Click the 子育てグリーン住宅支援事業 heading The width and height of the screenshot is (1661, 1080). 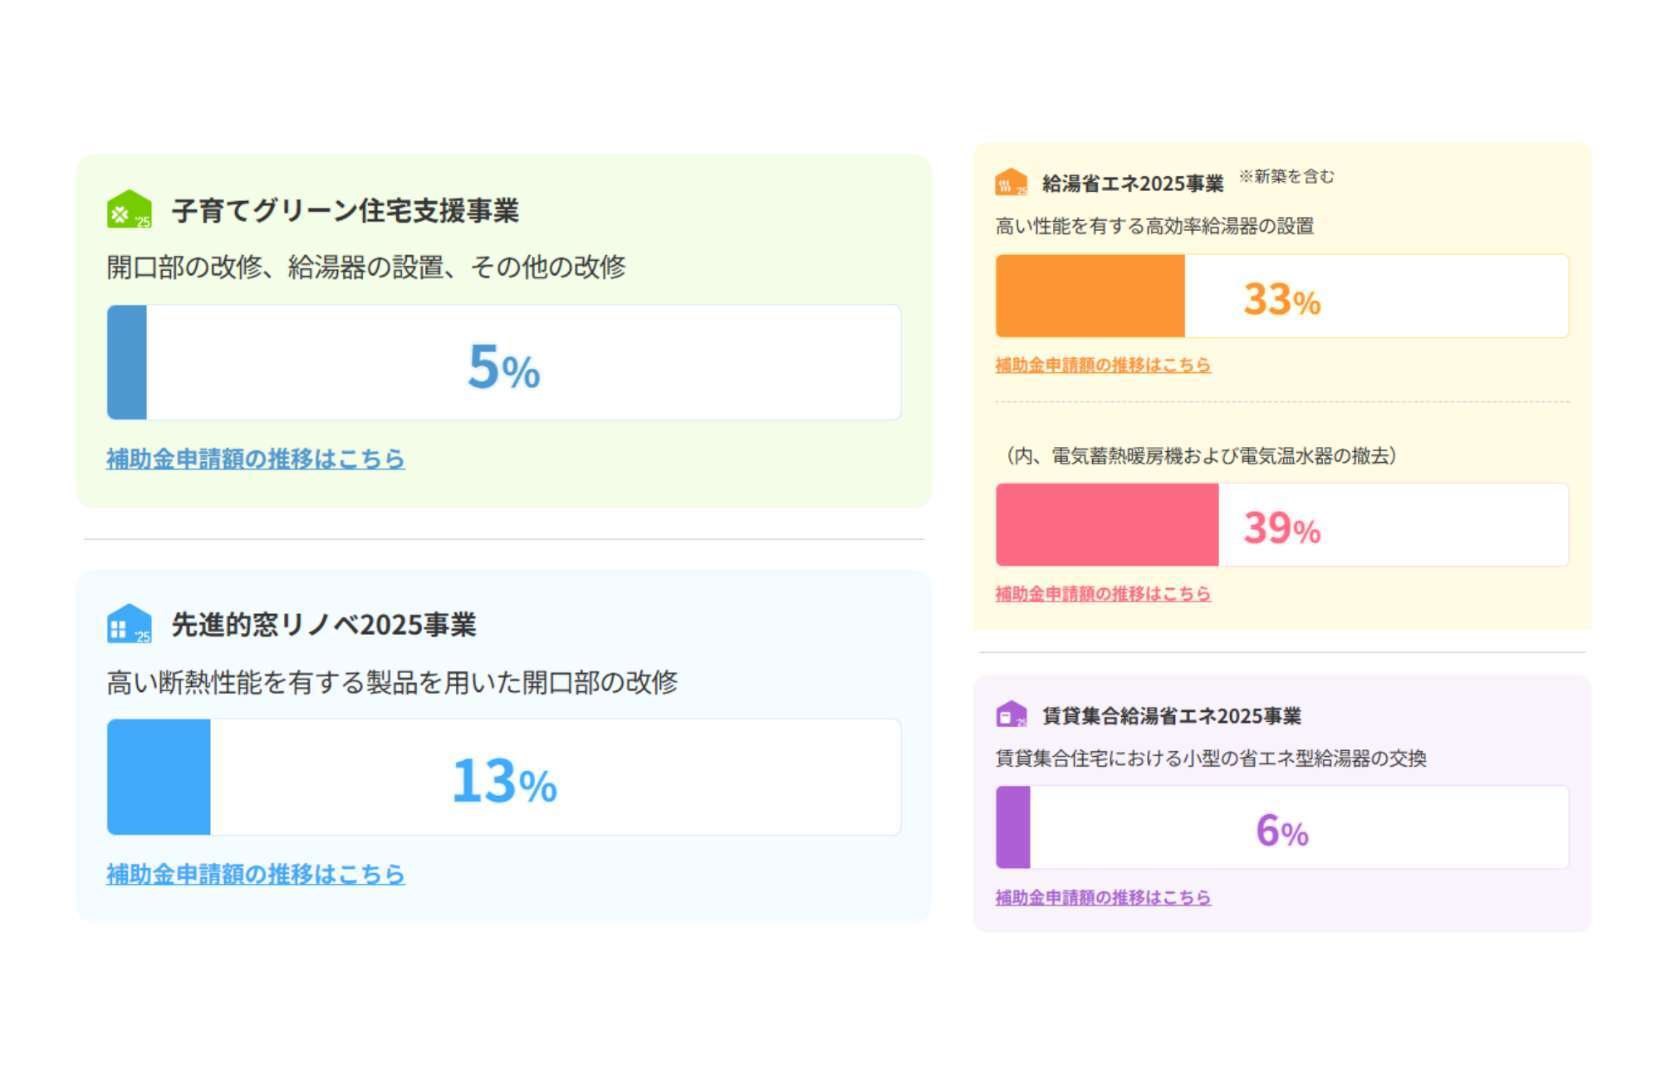coord(345,211)
